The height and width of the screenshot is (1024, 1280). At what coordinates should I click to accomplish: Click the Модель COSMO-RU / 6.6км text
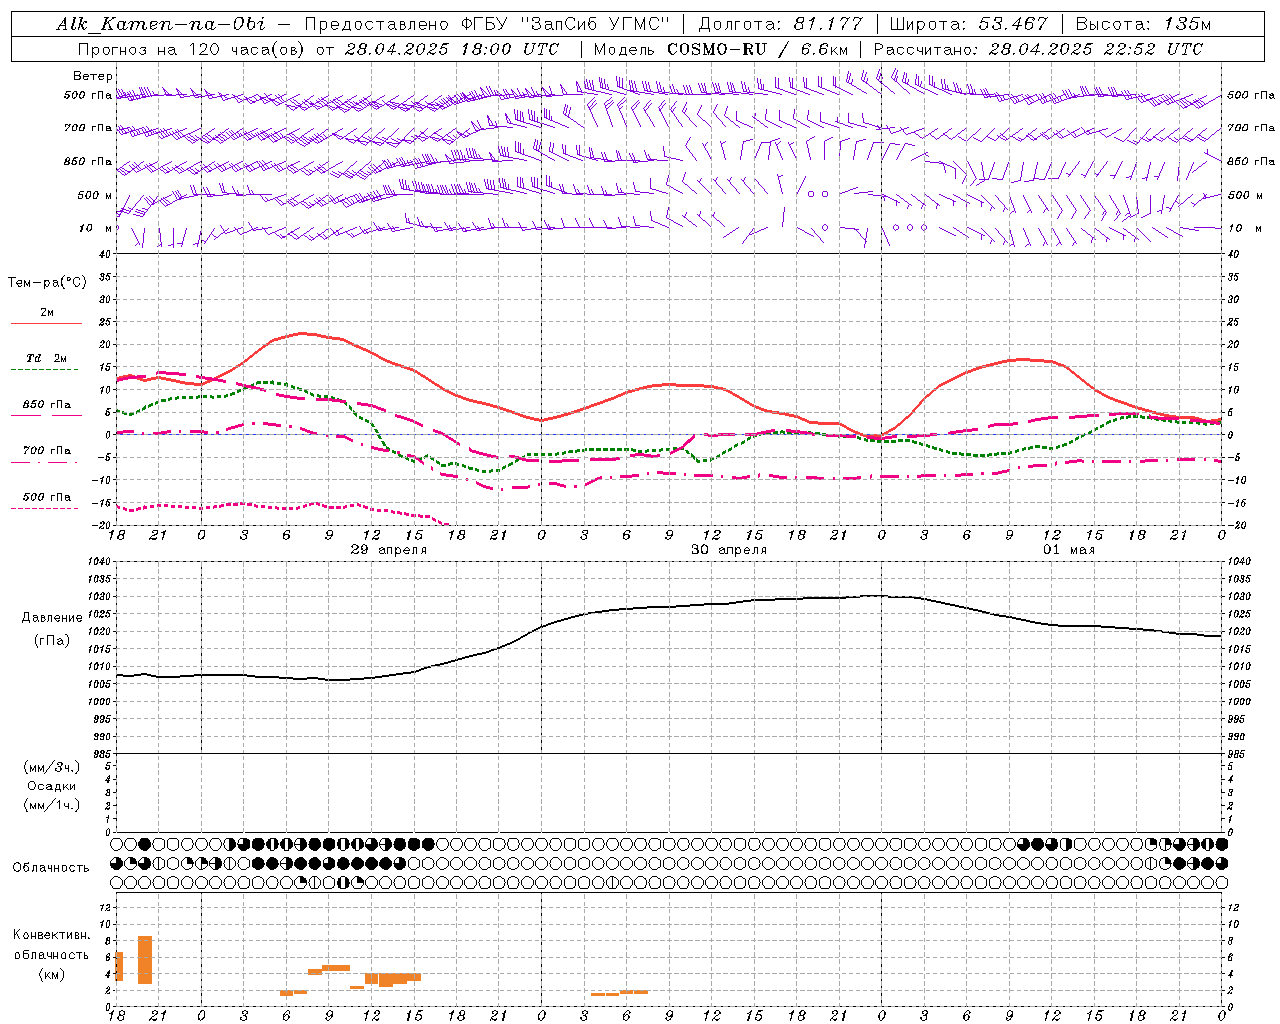720,49
